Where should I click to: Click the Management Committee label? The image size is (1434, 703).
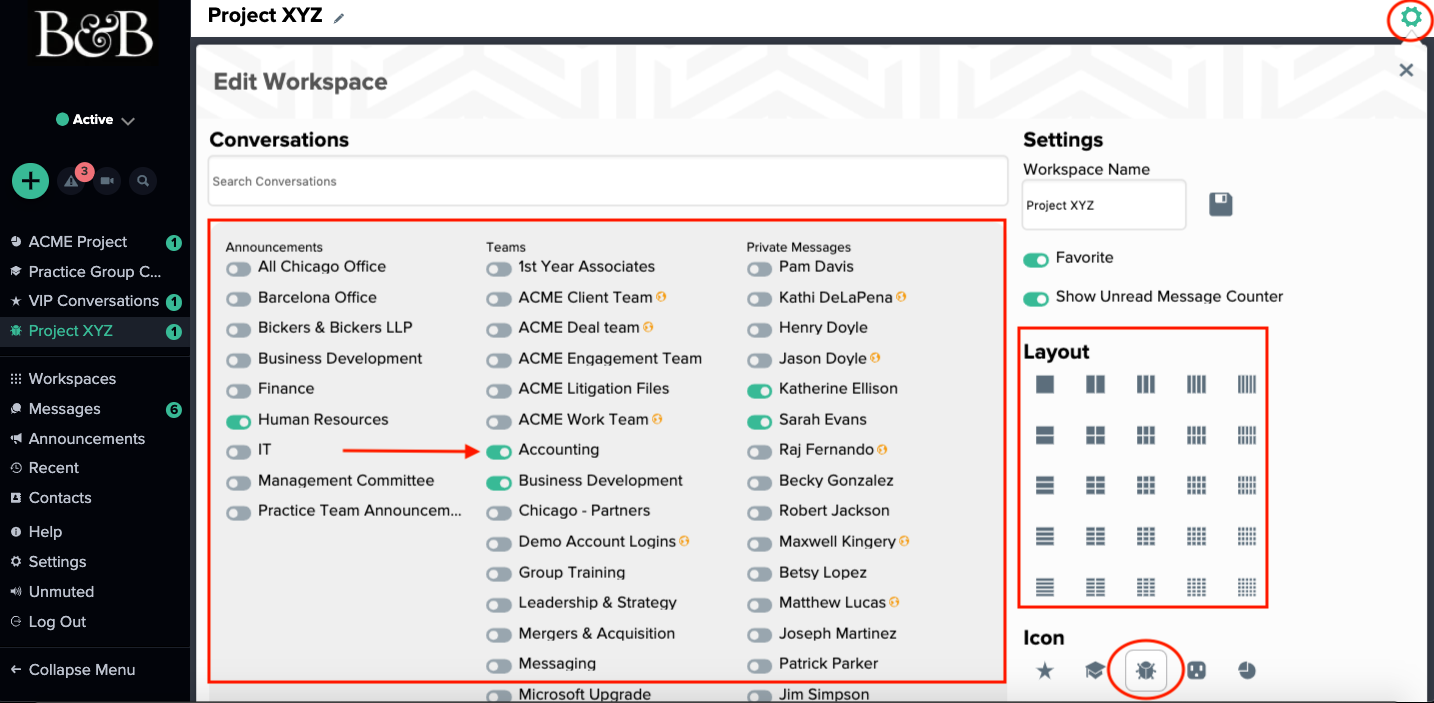(x=346, y=481)
